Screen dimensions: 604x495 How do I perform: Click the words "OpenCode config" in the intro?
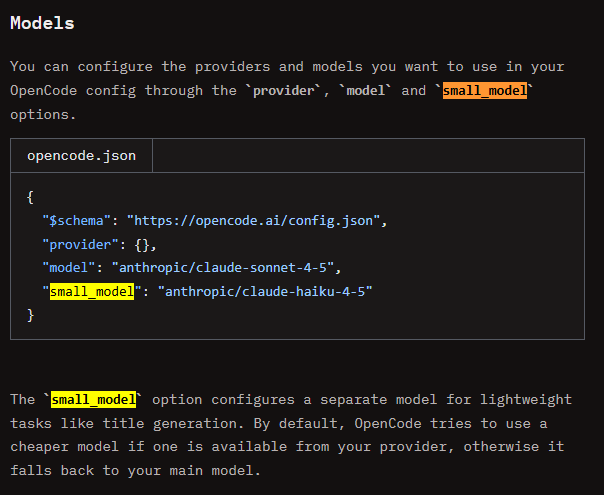tap(73, 91)
